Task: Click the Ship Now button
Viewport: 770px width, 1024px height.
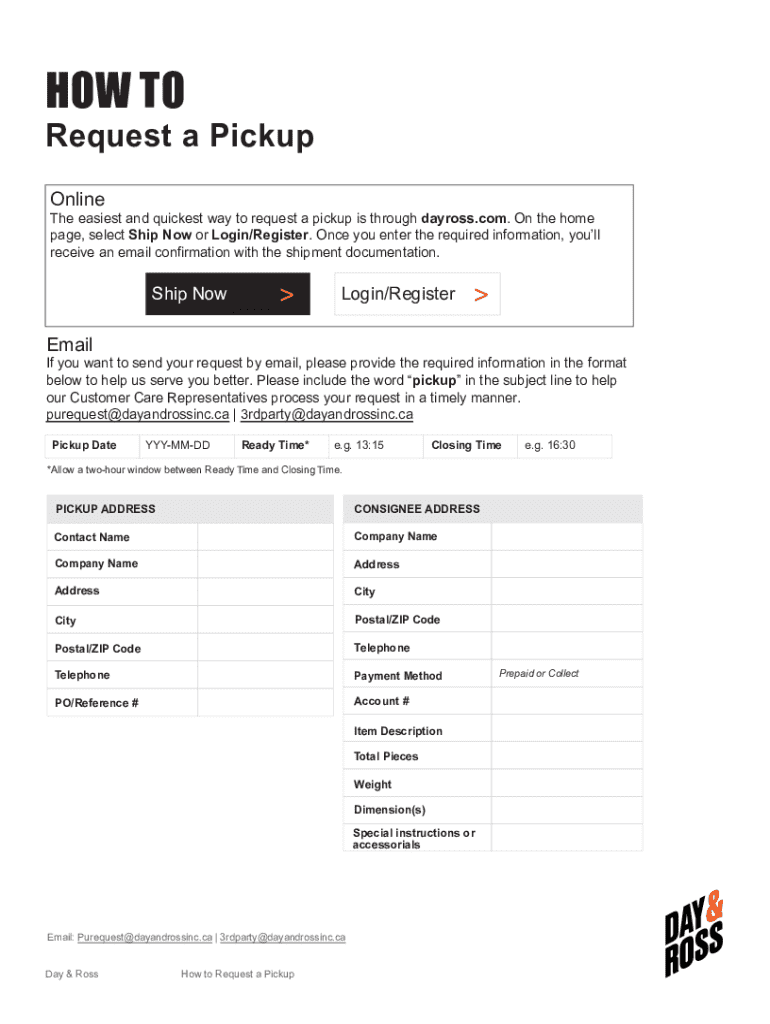Action: click(x=227, y=294)
